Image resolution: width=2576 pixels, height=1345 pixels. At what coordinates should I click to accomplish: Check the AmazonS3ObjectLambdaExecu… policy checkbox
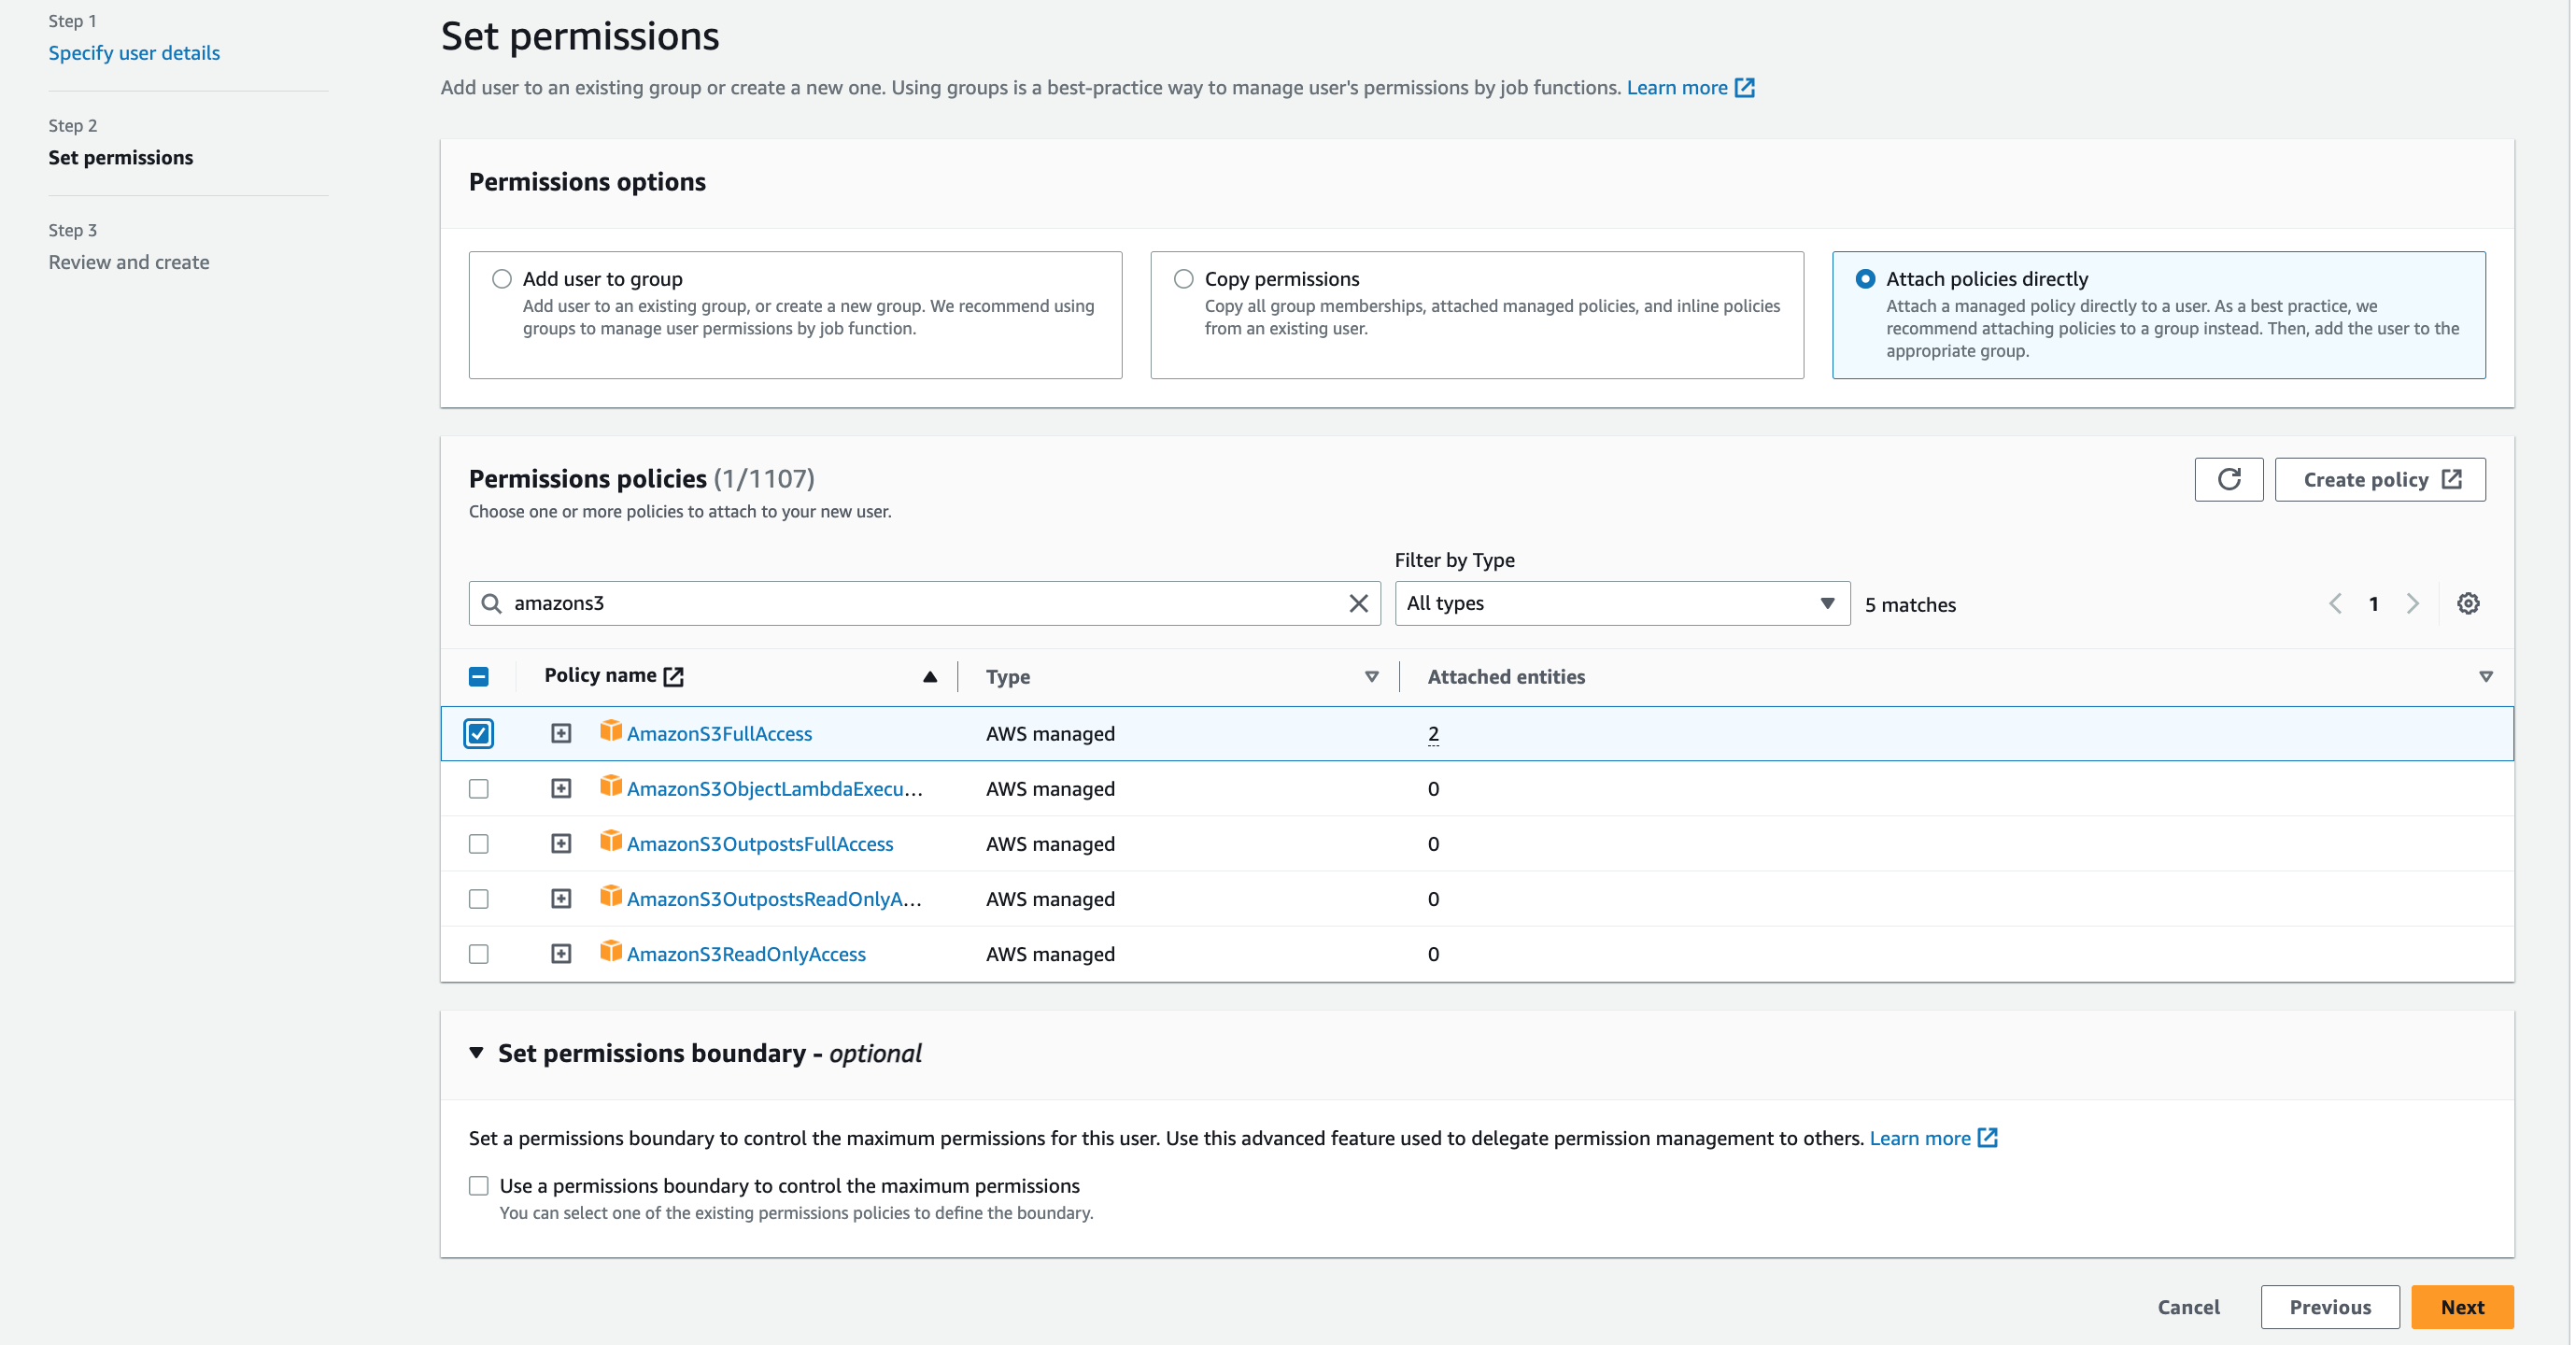(479, 789)
